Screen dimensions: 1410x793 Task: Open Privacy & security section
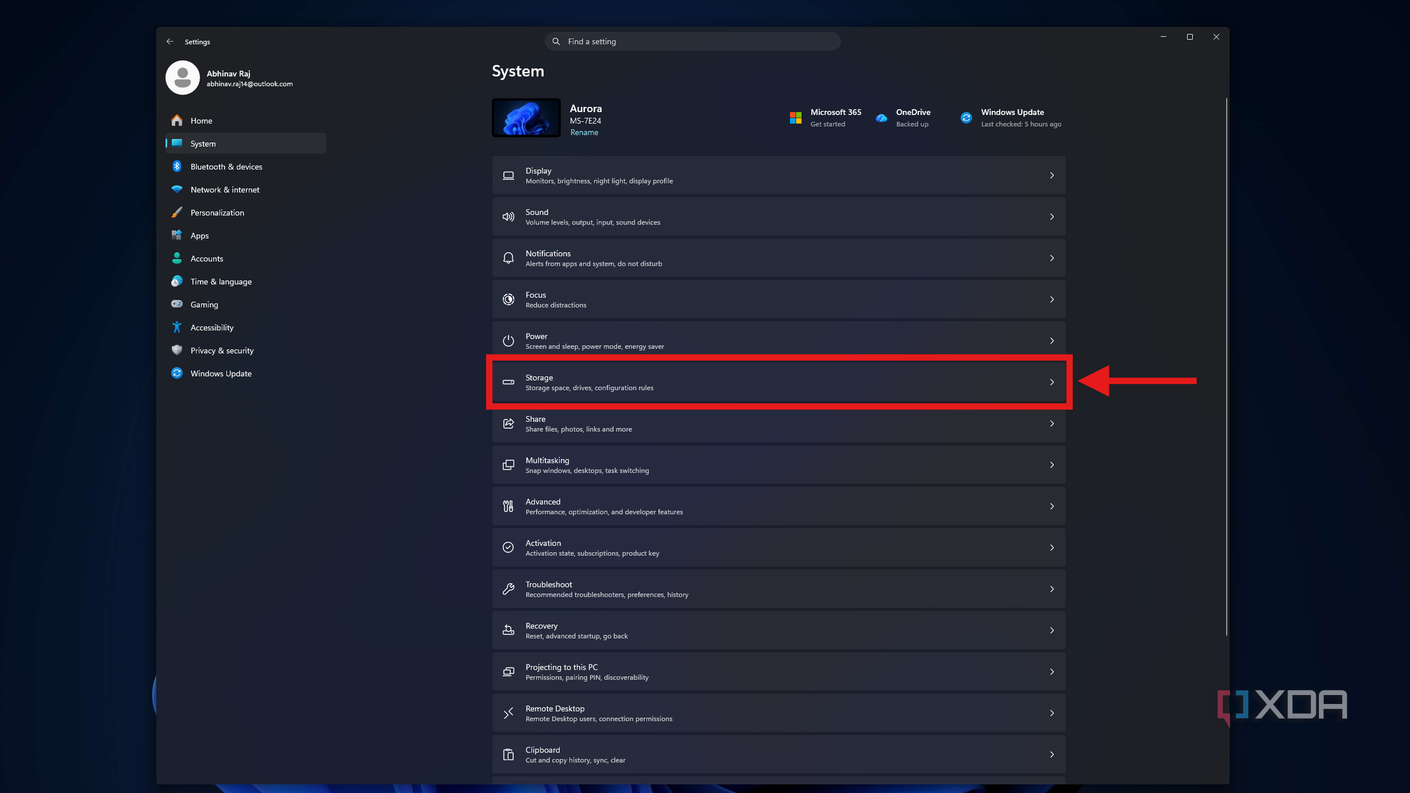click(x=246, y=351)
